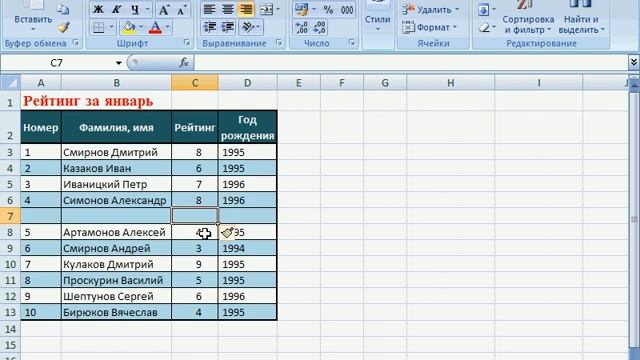This screenshot has width=640, height=360.
Task: Apply thousands separator 000 format
Action: [x=347, y=9]
